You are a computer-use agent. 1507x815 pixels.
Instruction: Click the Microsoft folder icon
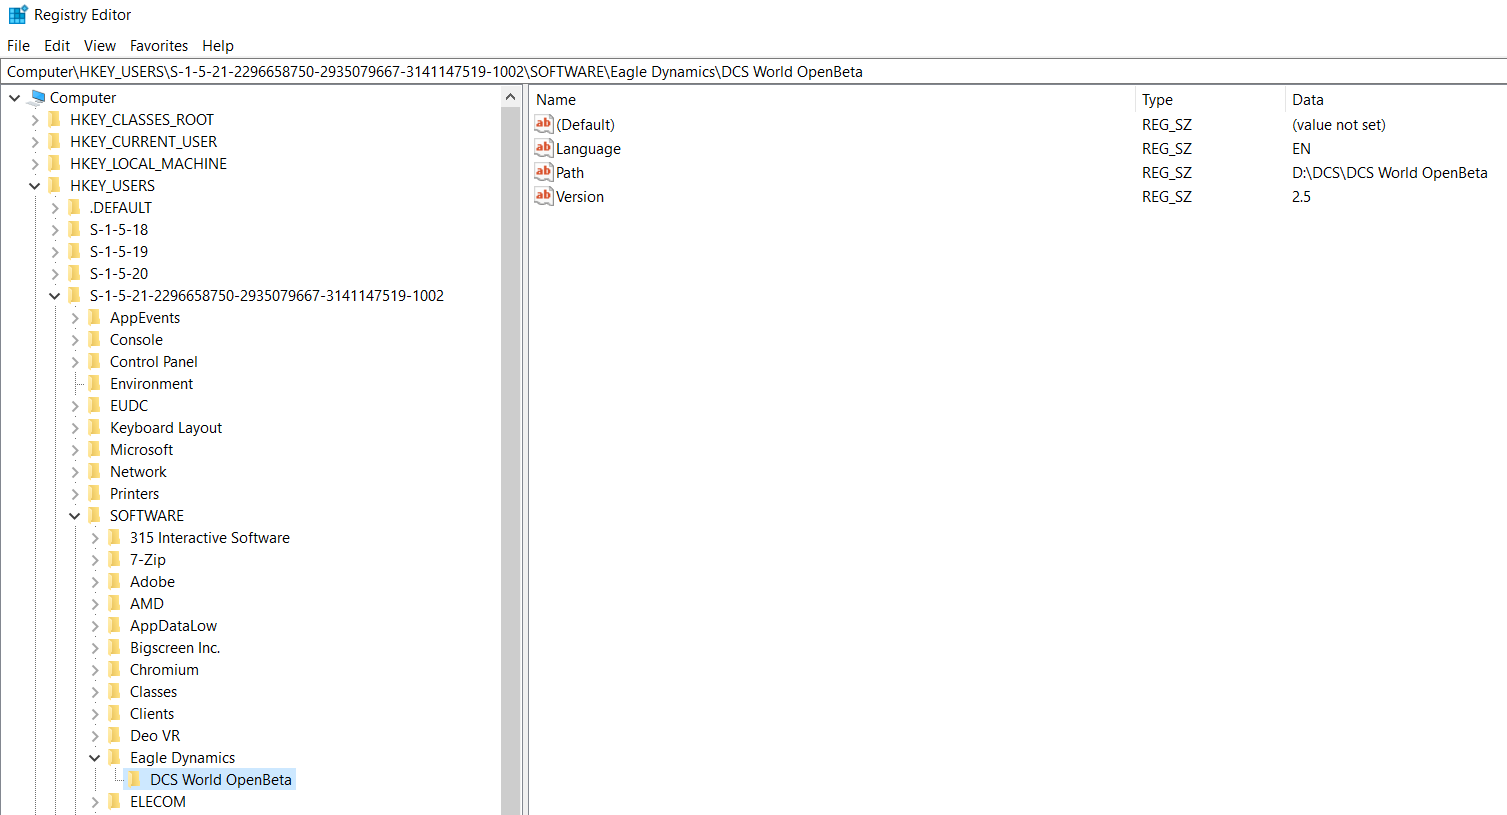click(x=94, y=449)
